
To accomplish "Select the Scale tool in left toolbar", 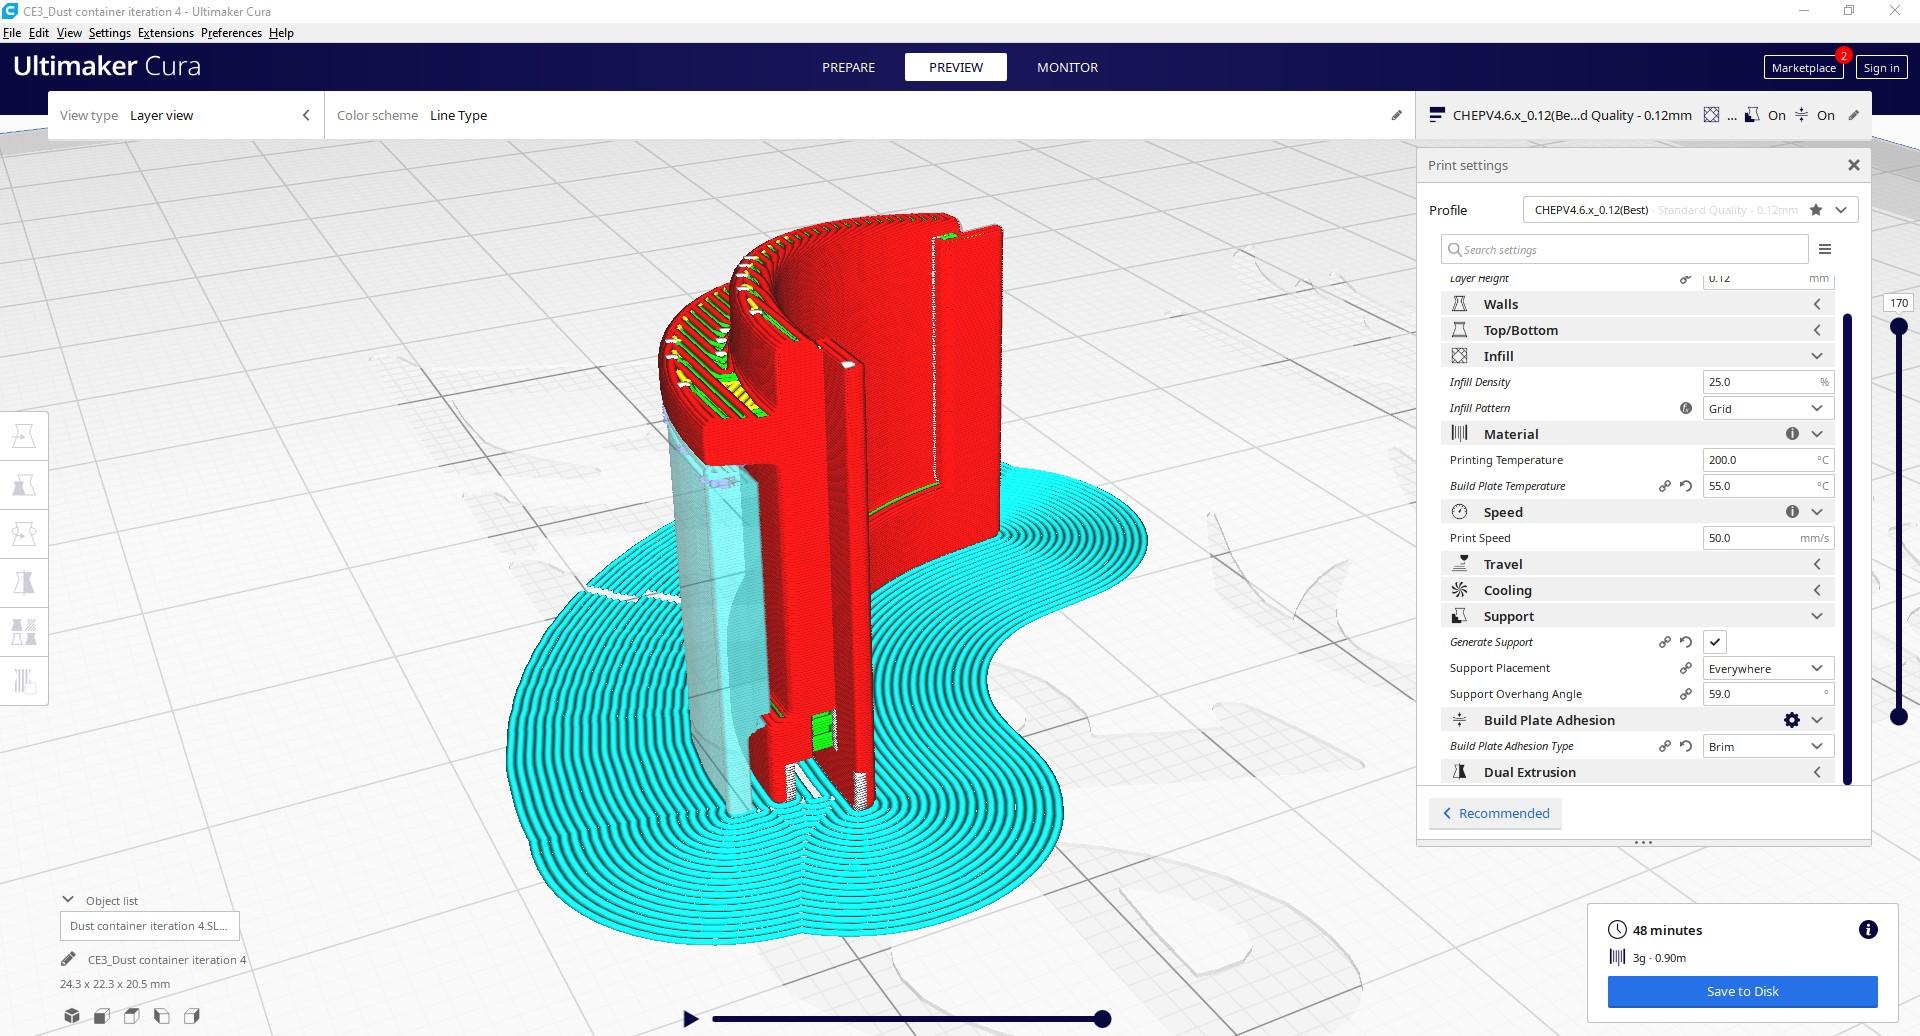I will click(x=24, y=485).
